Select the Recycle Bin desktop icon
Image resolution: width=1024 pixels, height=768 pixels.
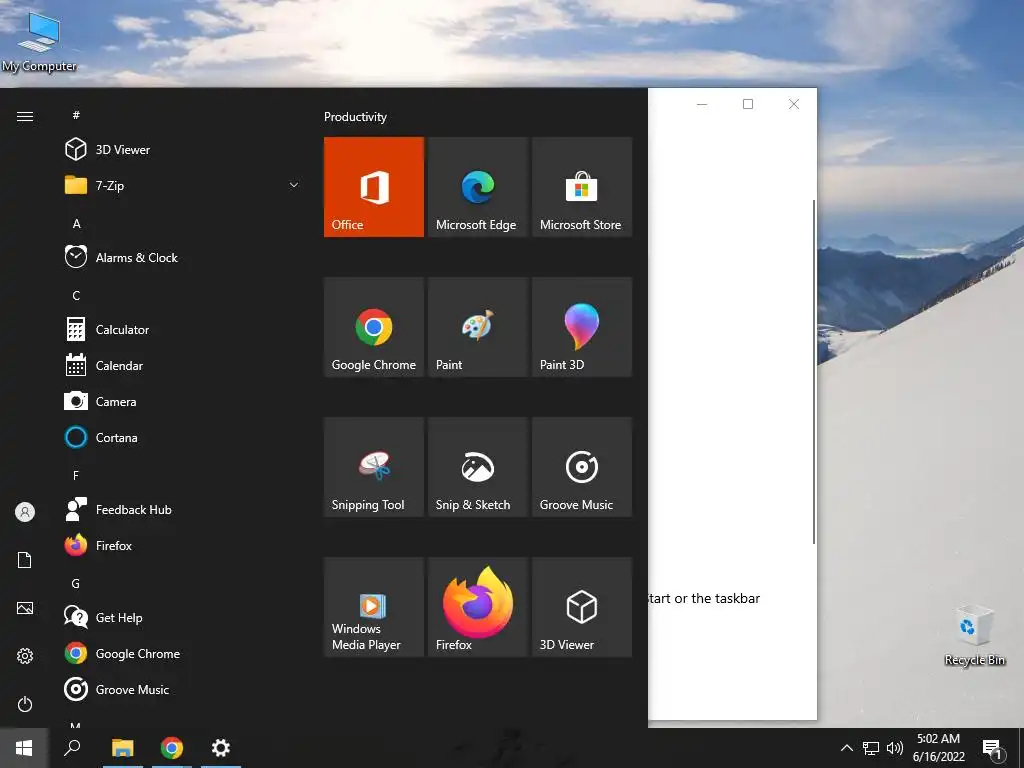click(974, 635)
